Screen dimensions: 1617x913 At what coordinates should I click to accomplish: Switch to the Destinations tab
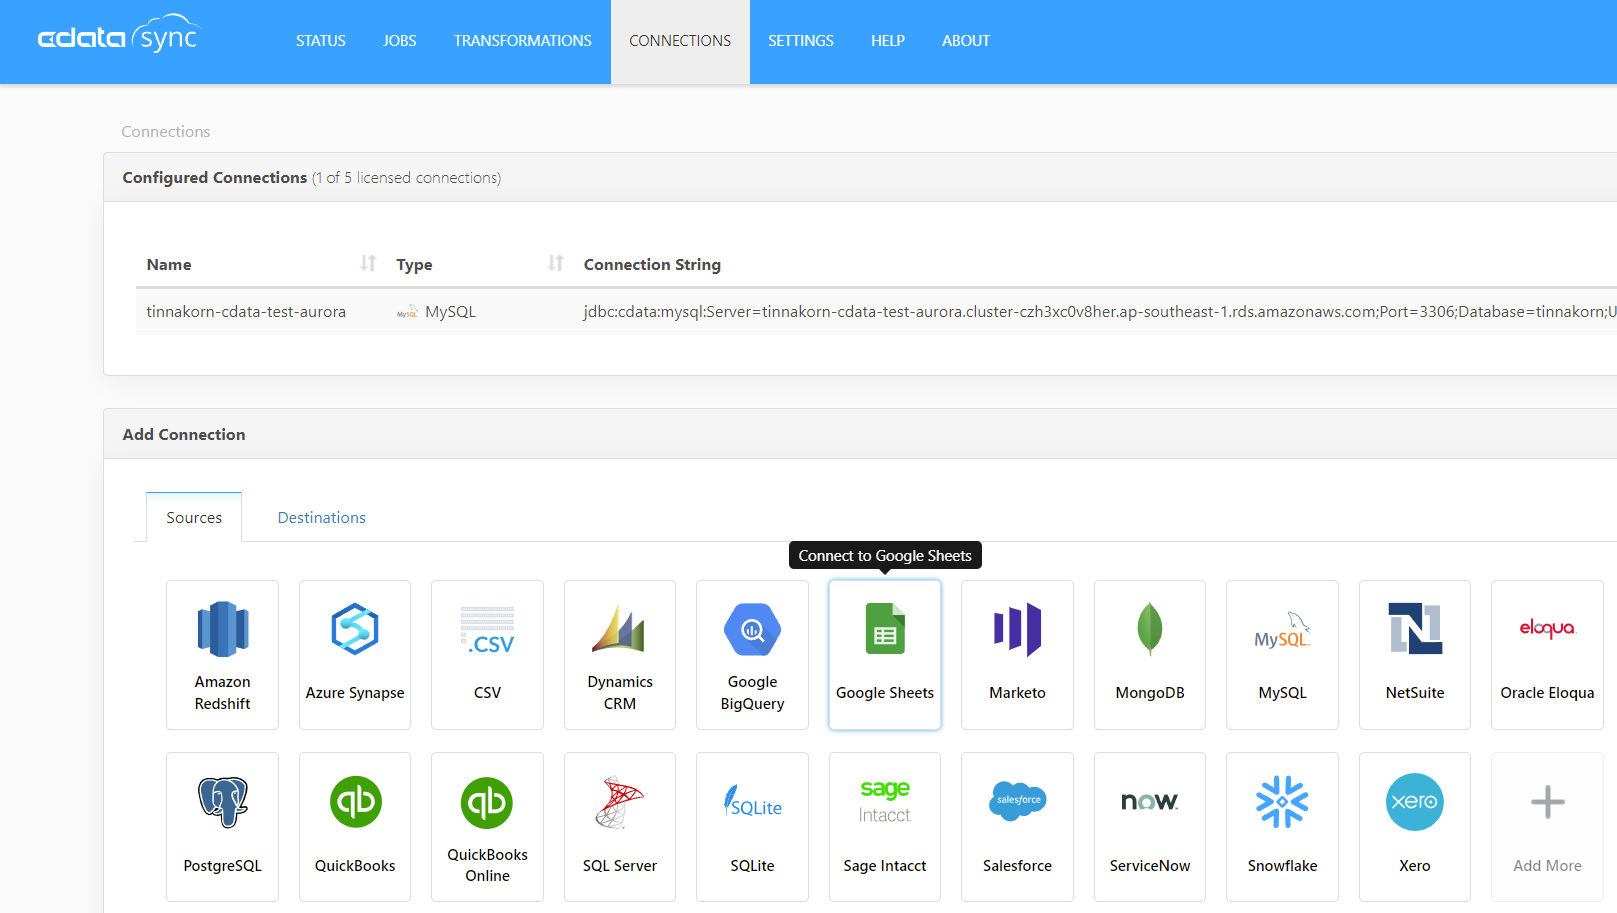(x=321, y=517)
